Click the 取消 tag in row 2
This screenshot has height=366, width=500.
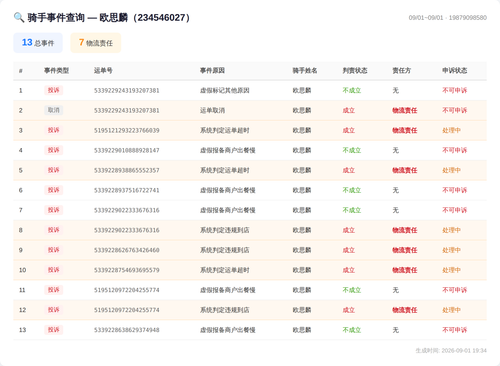coord(54,110)
